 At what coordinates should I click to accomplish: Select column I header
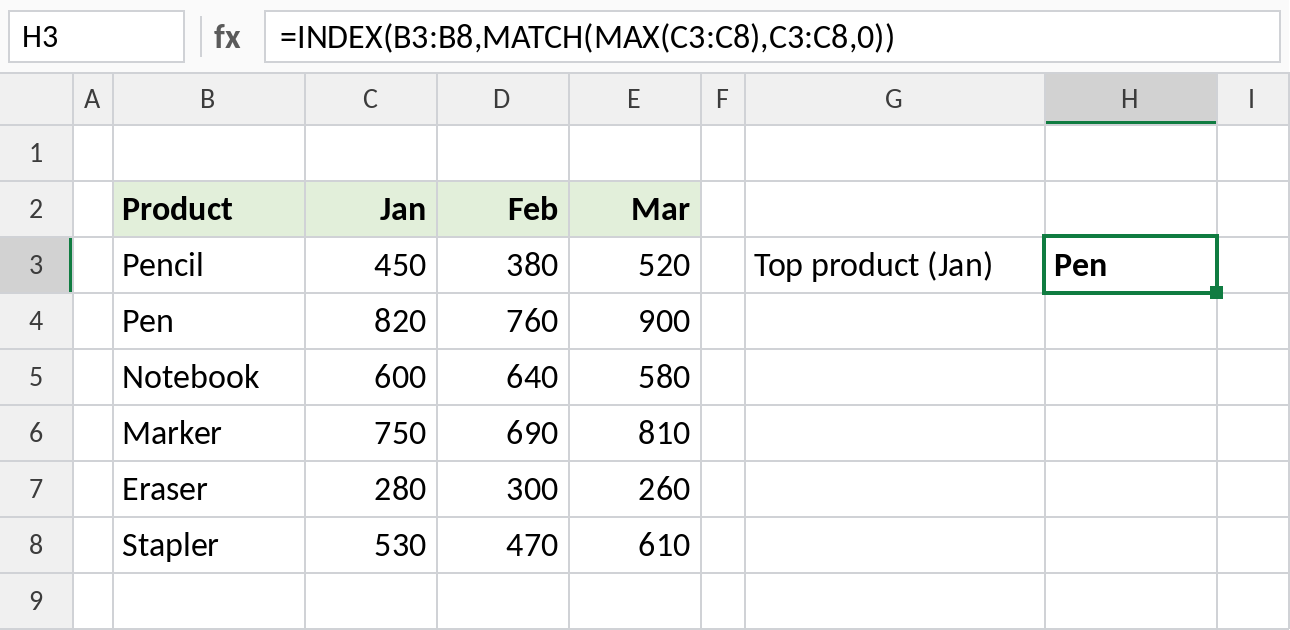pos(1253,98)
